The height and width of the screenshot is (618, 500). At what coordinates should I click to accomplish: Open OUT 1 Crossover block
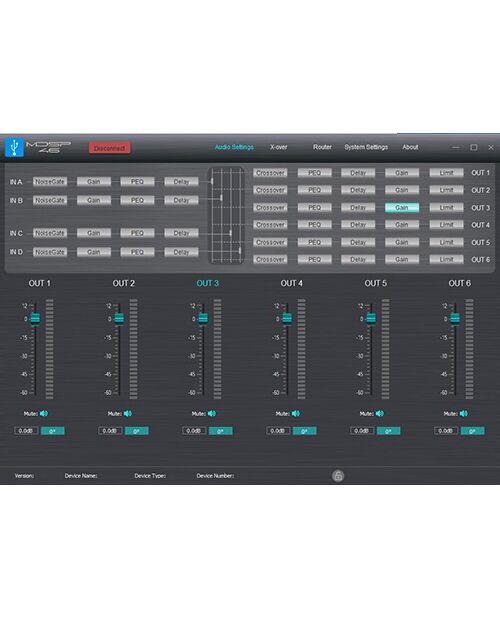coord(270,173)
